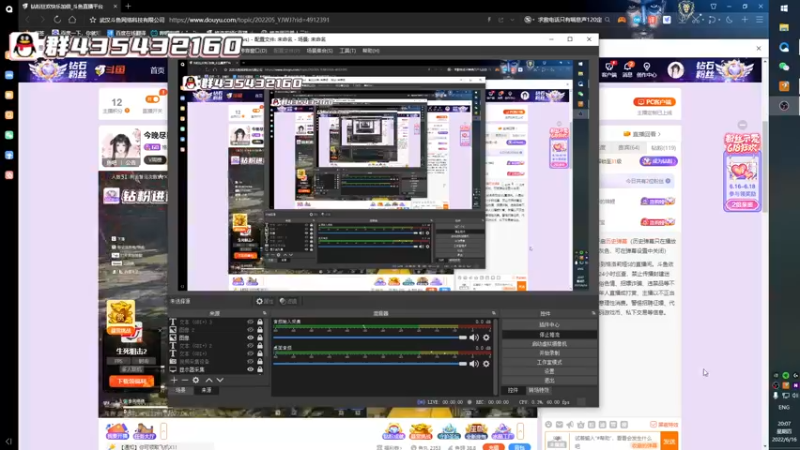Collapse the promotion banner with minus circle
This screenshot has height=450, width=800.
coord(742,124)
